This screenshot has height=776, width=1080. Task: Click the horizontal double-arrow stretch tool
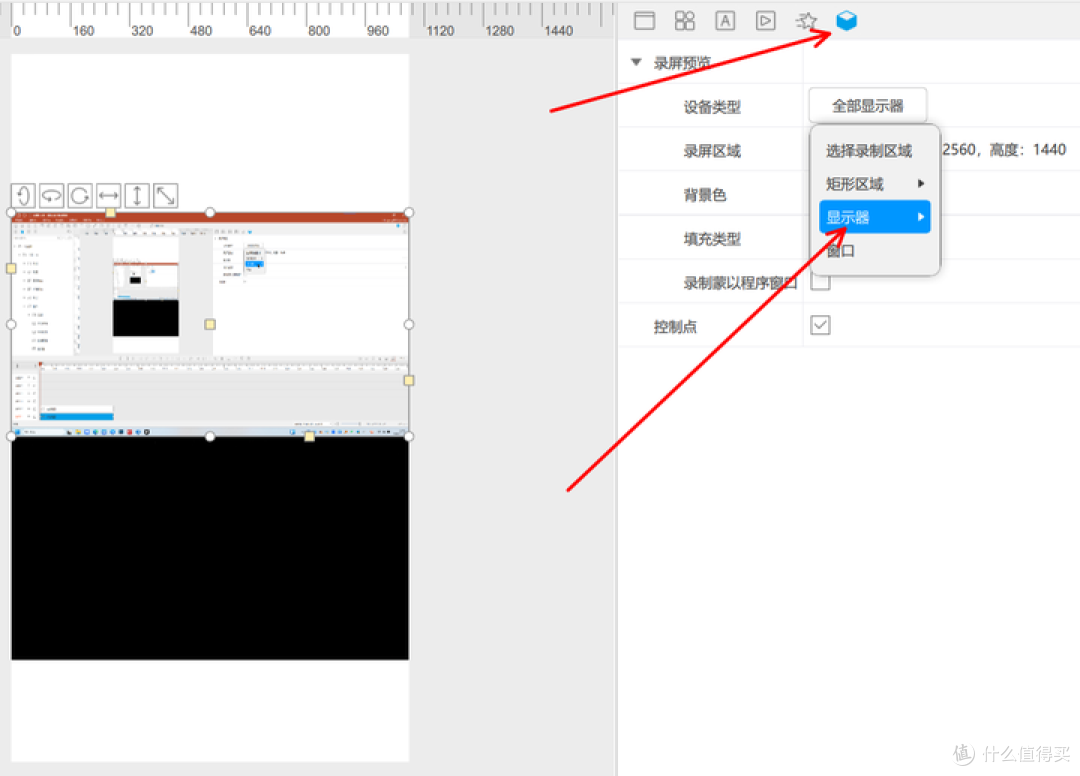pos(109,196)
